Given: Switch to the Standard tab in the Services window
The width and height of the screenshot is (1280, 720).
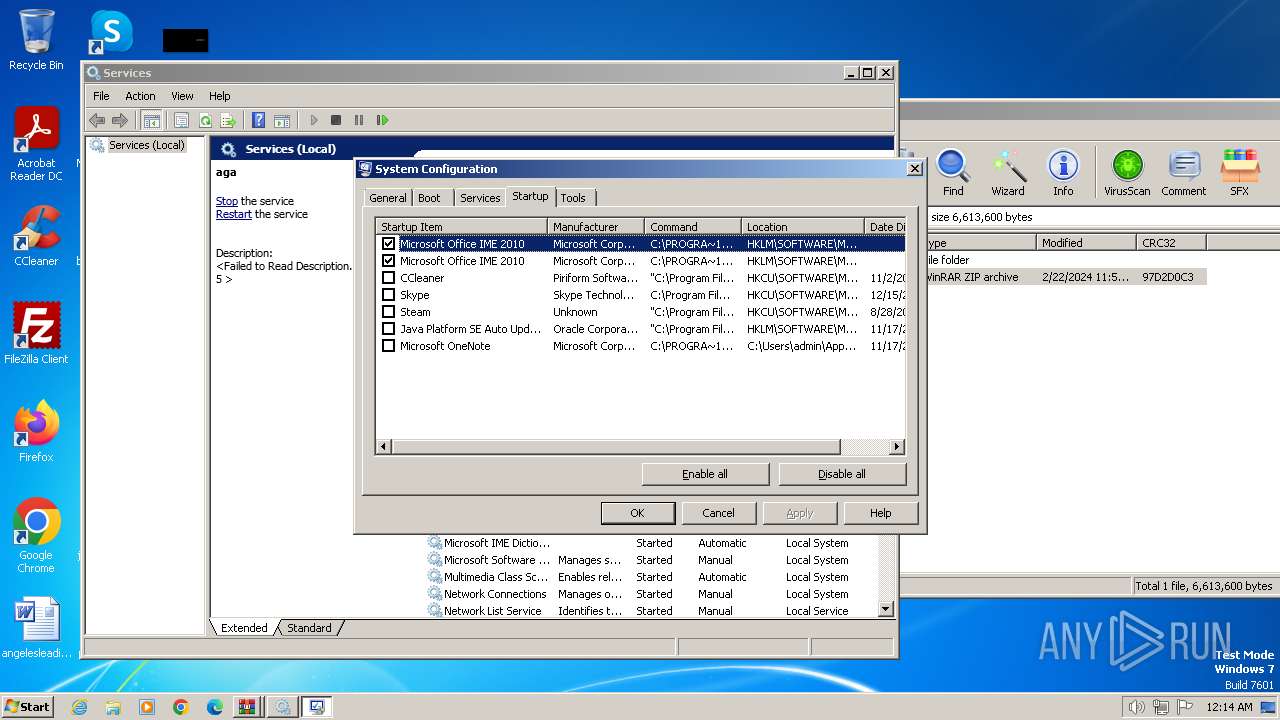Looking at the screenshot, I should click(309, 628).
